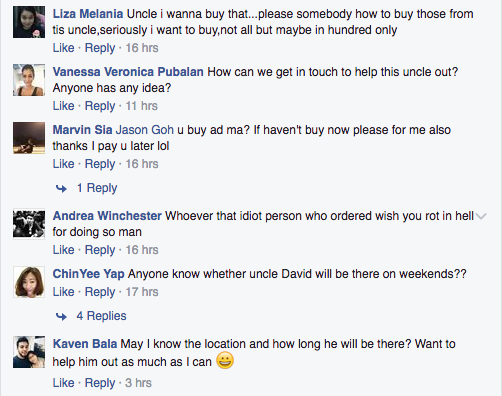
Task: Click Marvin Sia's avatar thumbnail
Action: tap(29, 138)
